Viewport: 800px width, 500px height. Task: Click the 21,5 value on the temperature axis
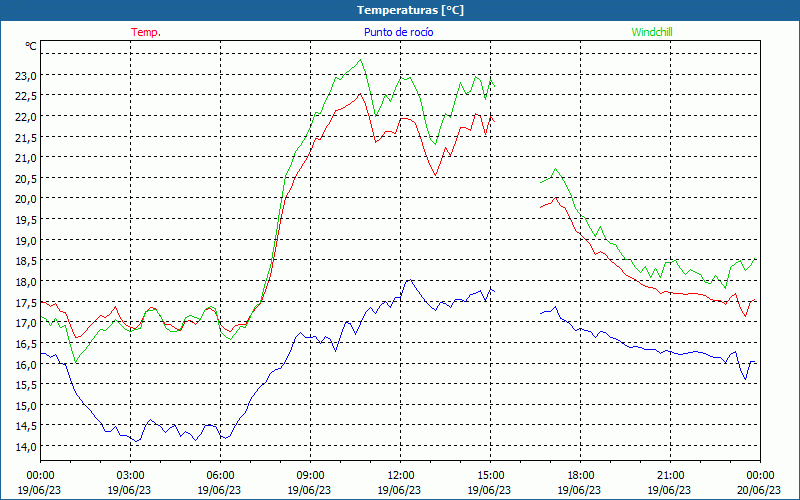coord(26,137)
